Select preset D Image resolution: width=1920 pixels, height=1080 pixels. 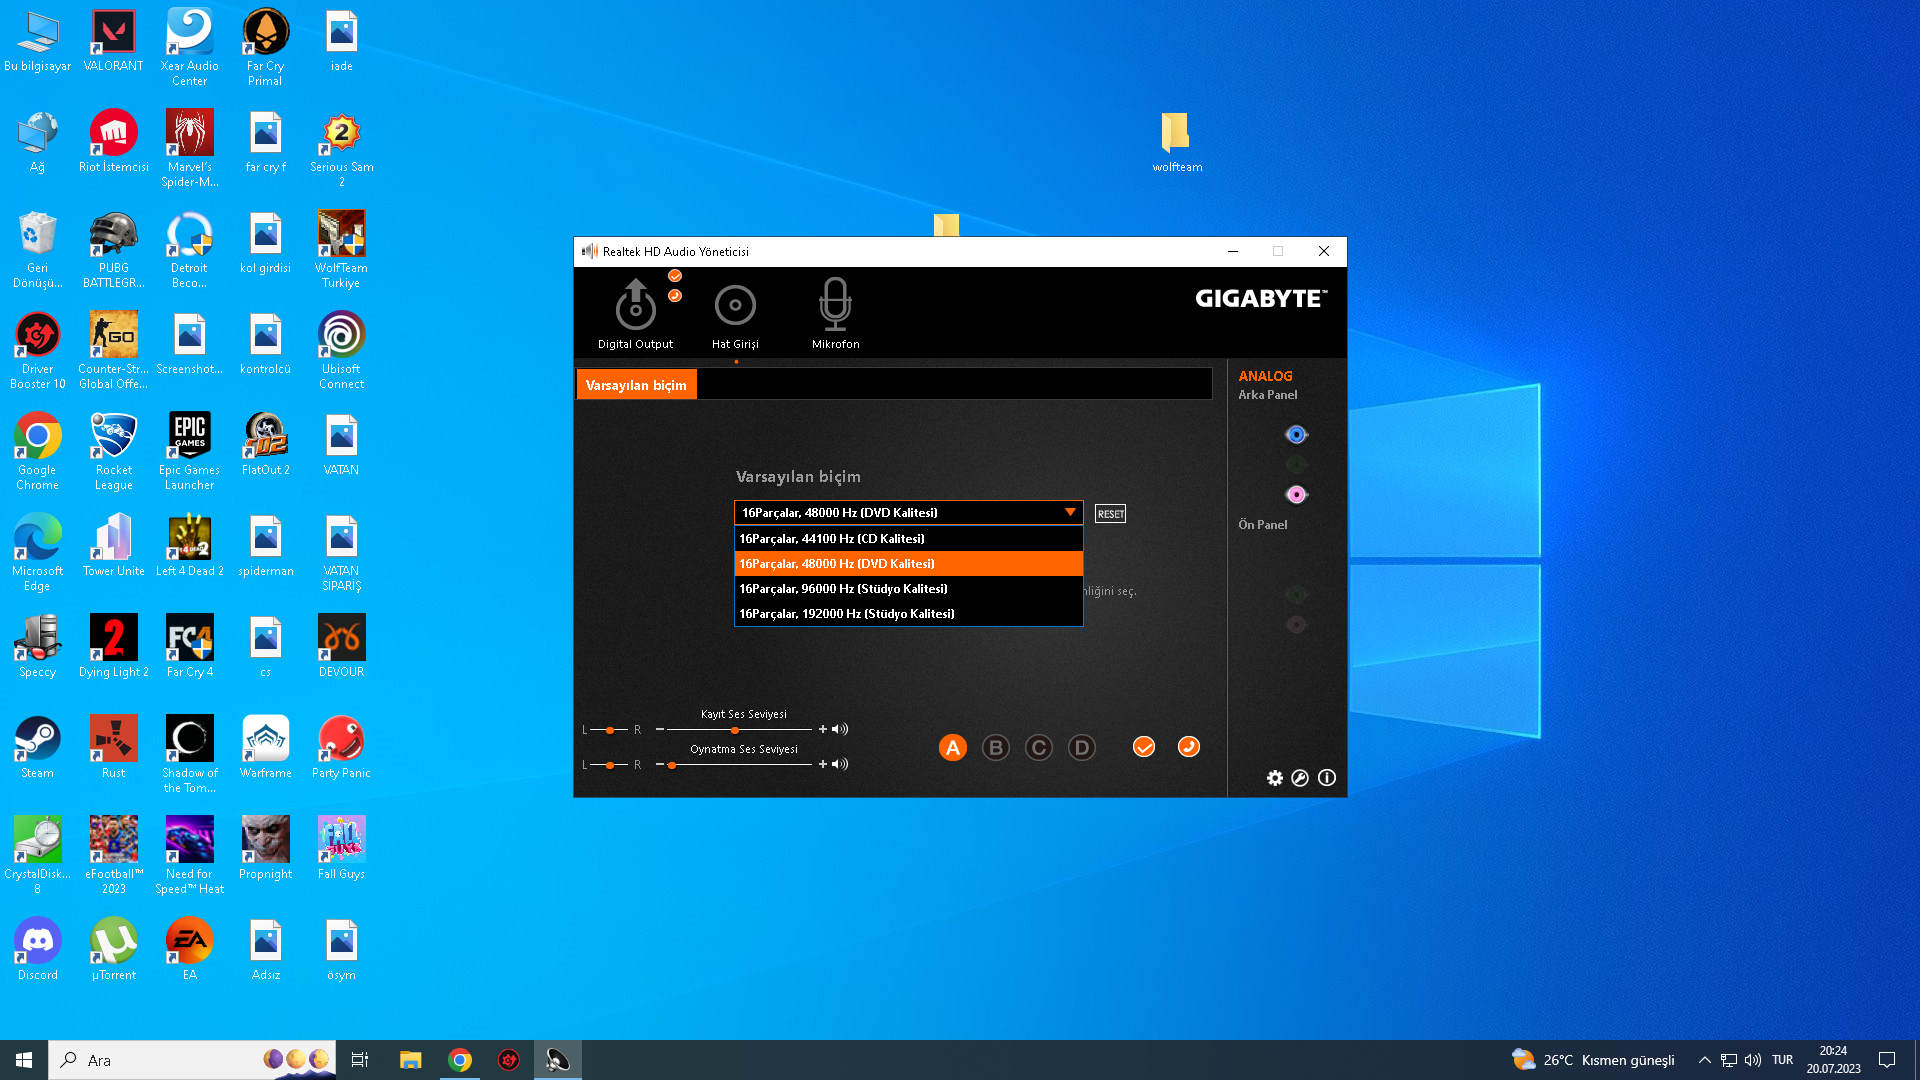1082,747
